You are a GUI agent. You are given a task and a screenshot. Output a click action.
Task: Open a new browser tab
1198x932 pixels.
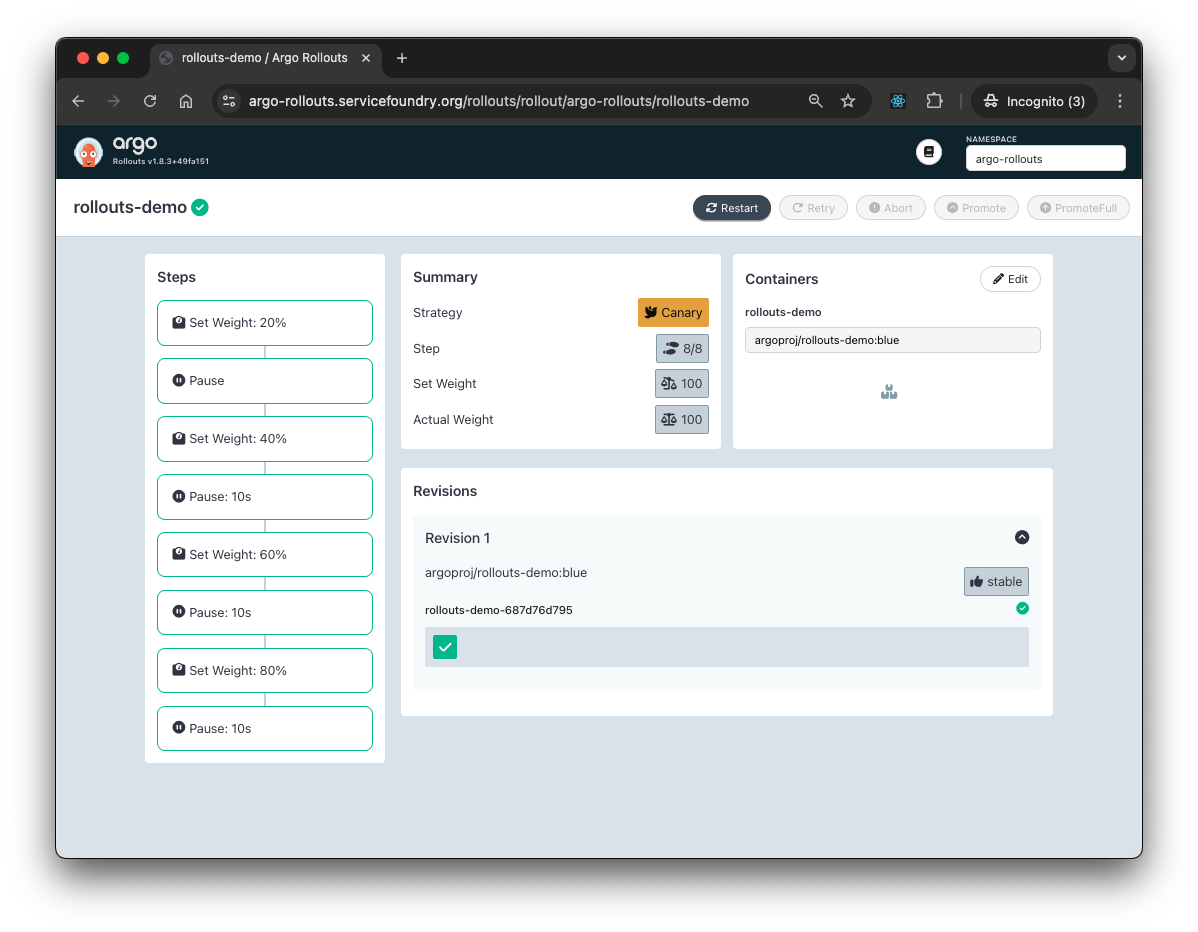pyautogui.click(x=402, y=58)
